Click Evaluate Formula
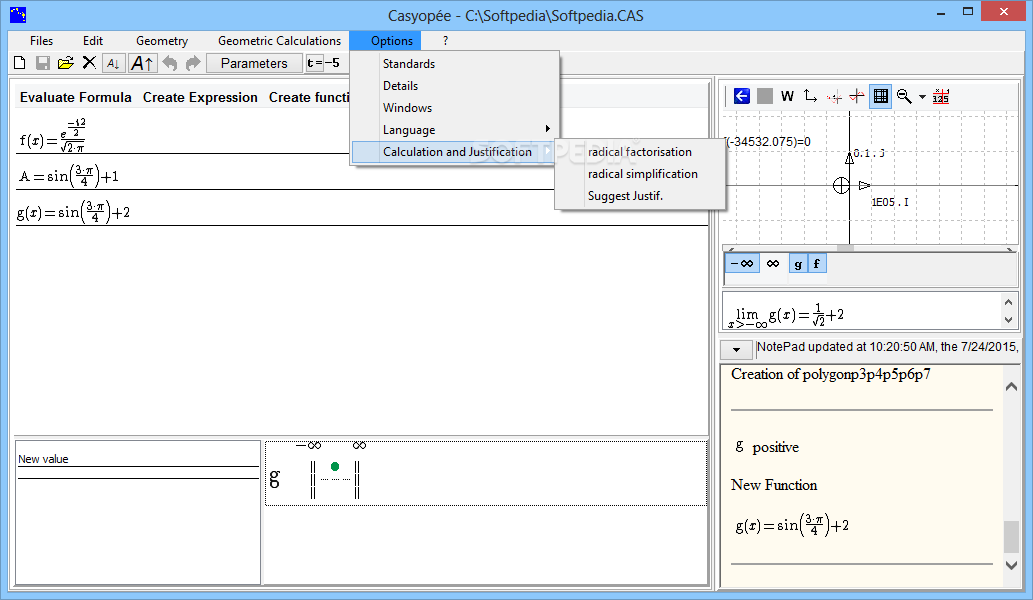Image resolution: width=1033 pixels, height=600 pixels. click(76, 97)
